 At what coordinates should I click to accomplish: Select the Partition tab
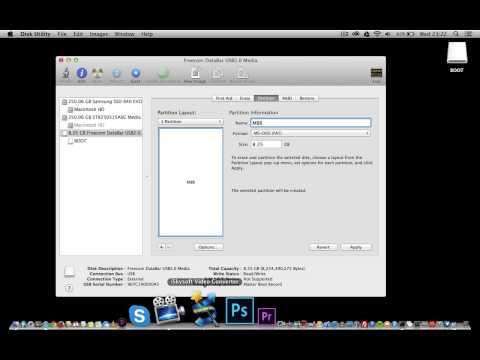point(266,98)
